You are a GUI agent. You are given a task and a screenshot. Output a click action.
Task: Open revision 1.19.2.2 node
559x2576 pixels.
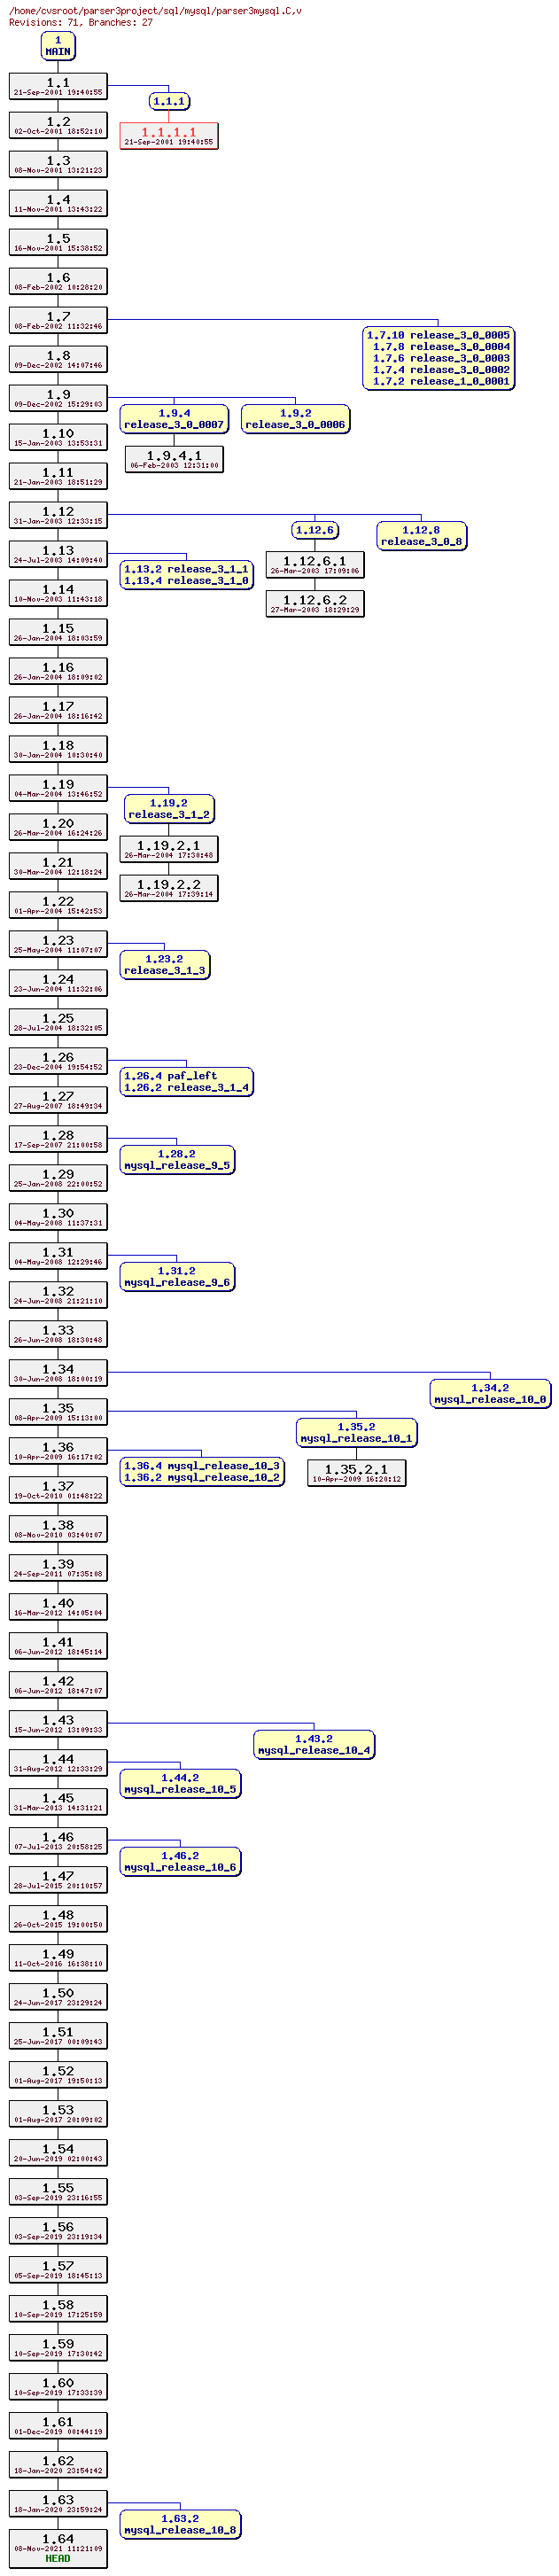point(169,888)
